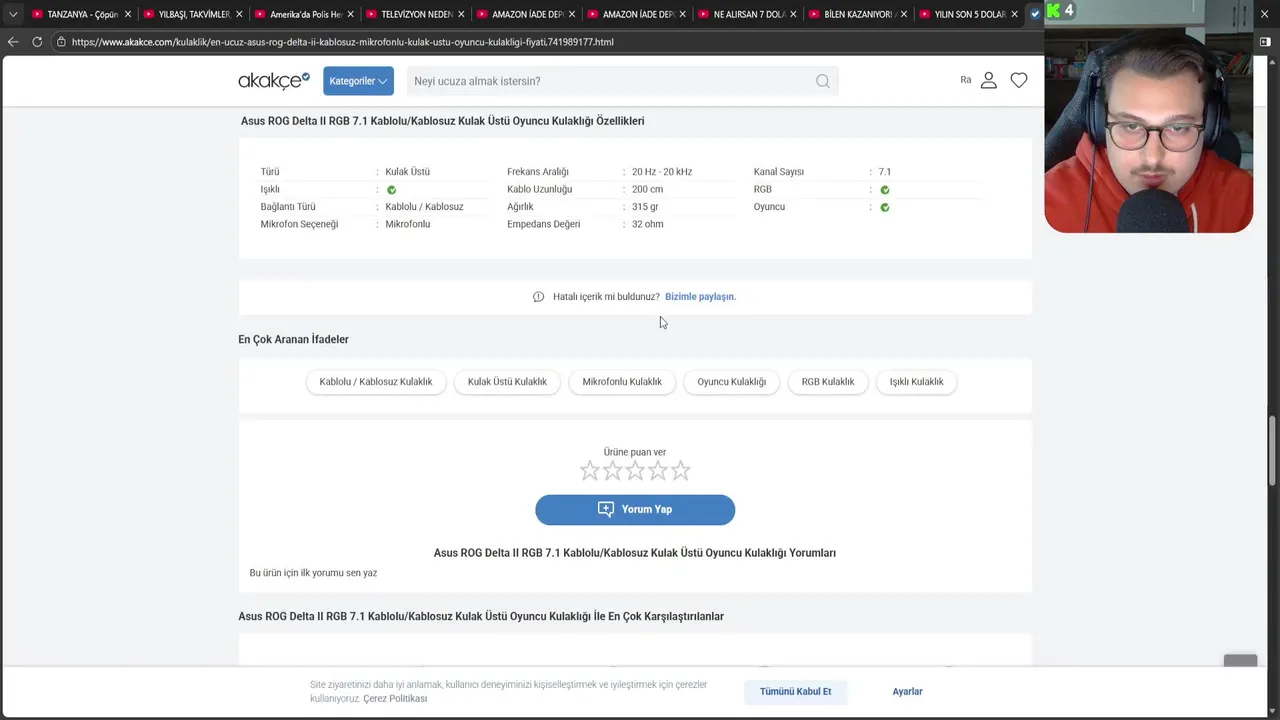Click the 'Bu ürün için ilk yorumu sen yaz' text
Screen dimensions: 1280x720
[x=313, y=573]
